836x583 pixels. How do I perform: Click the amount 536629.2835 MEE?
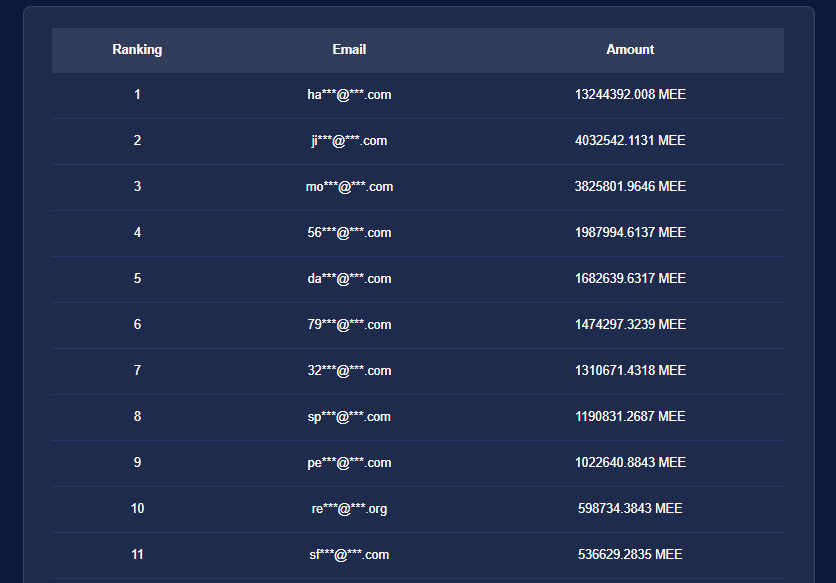pos(630,554)
